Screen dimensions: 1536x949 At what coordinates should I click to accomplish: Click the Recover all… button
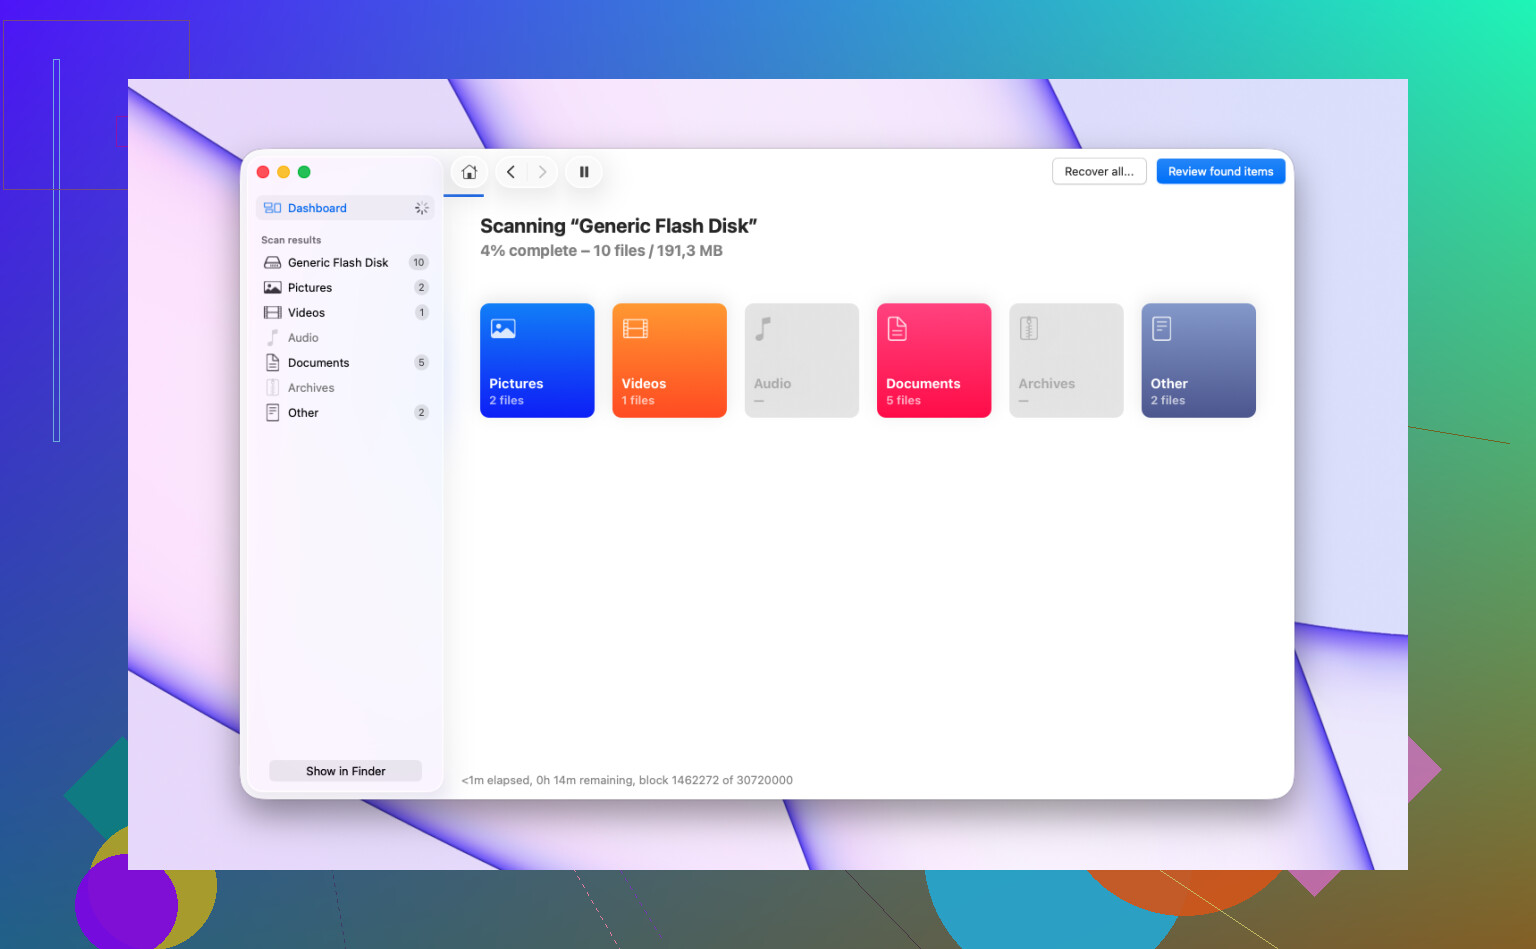tap(1099, 172)
